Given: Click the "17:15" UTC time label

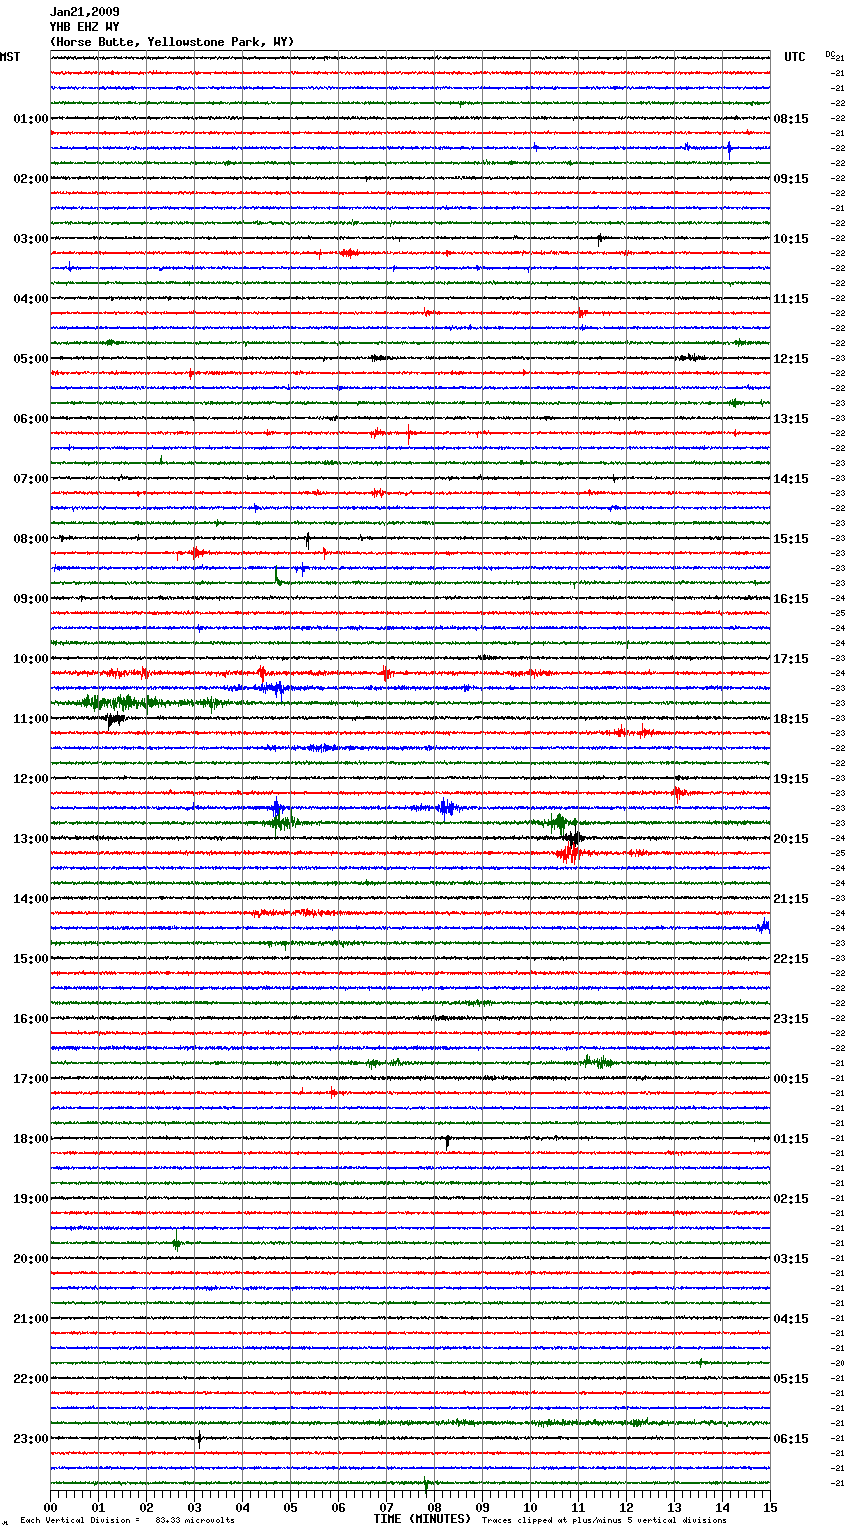Looking at the screenshot, I should 791,659.
